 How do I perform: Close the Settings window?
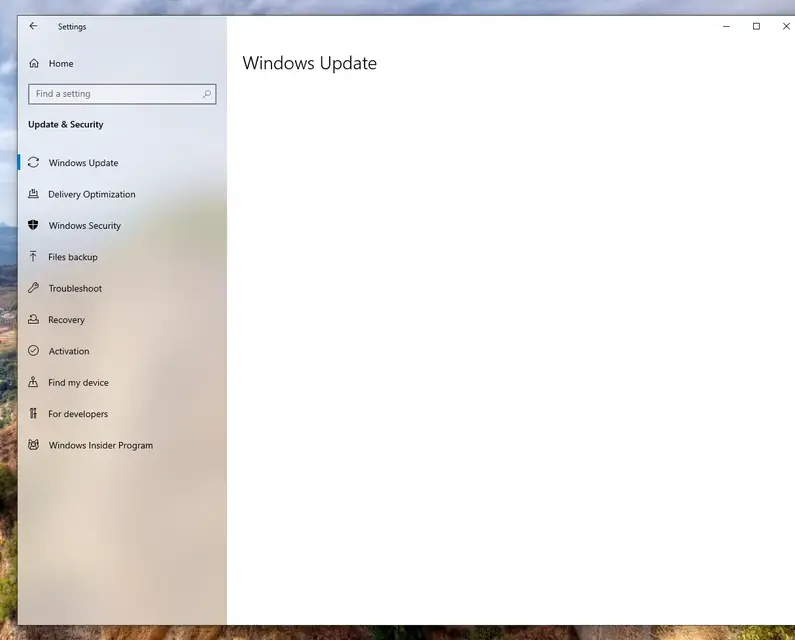785,26
